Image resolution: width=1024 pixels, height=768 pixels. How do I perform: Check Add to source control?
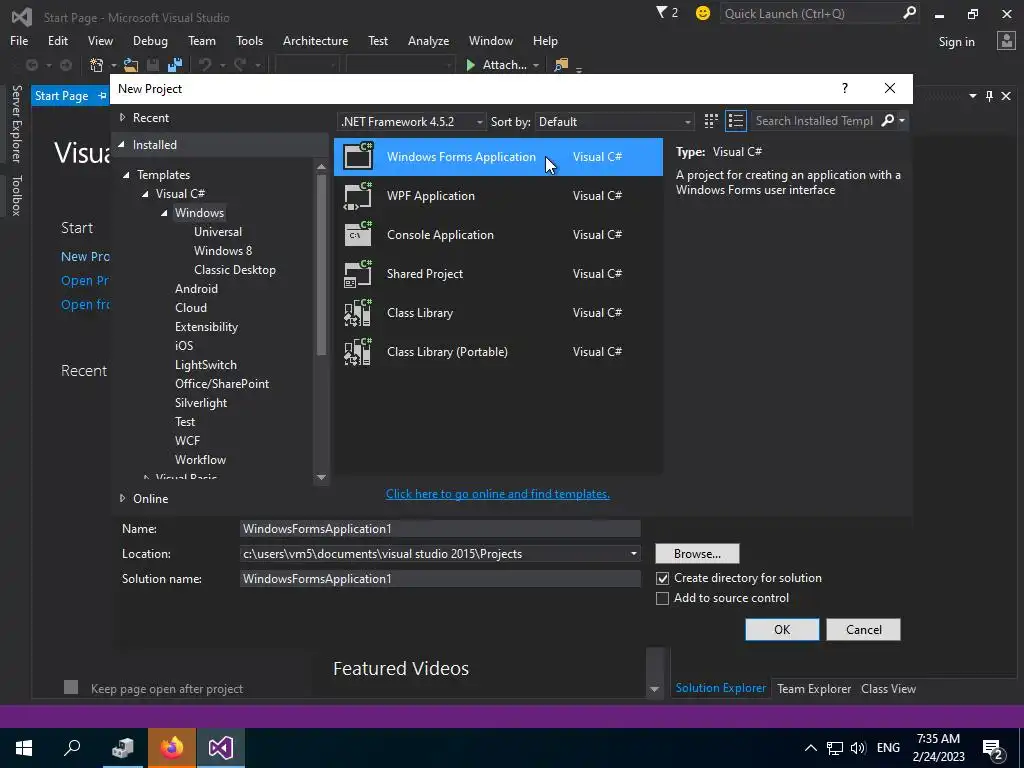(x=662, y=598)
